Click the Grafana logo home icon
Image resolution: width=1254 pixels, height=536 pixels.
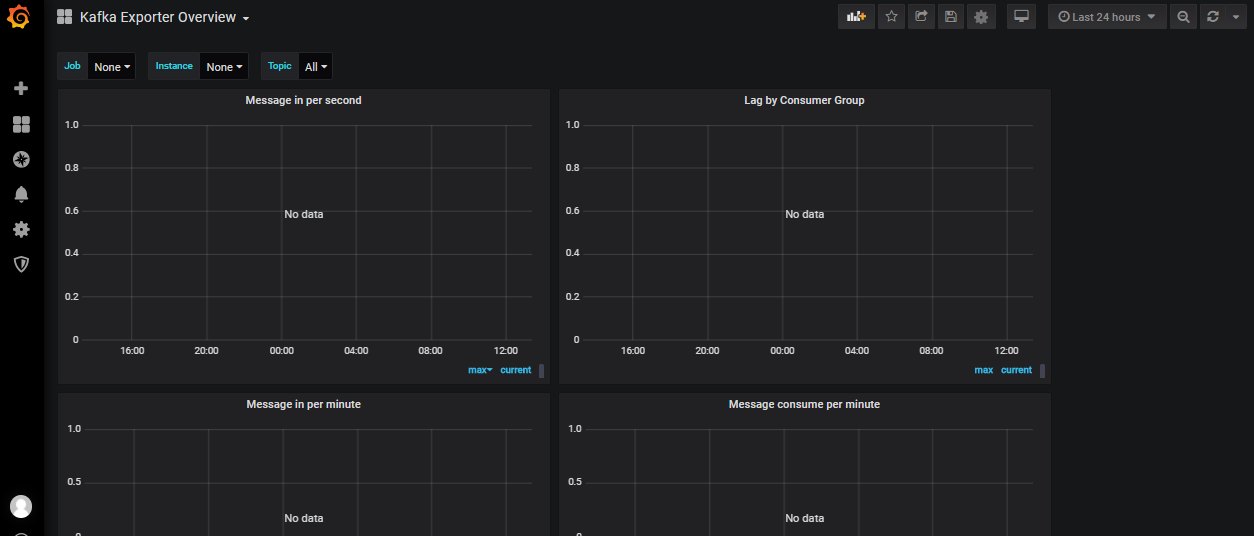(20, 17)
